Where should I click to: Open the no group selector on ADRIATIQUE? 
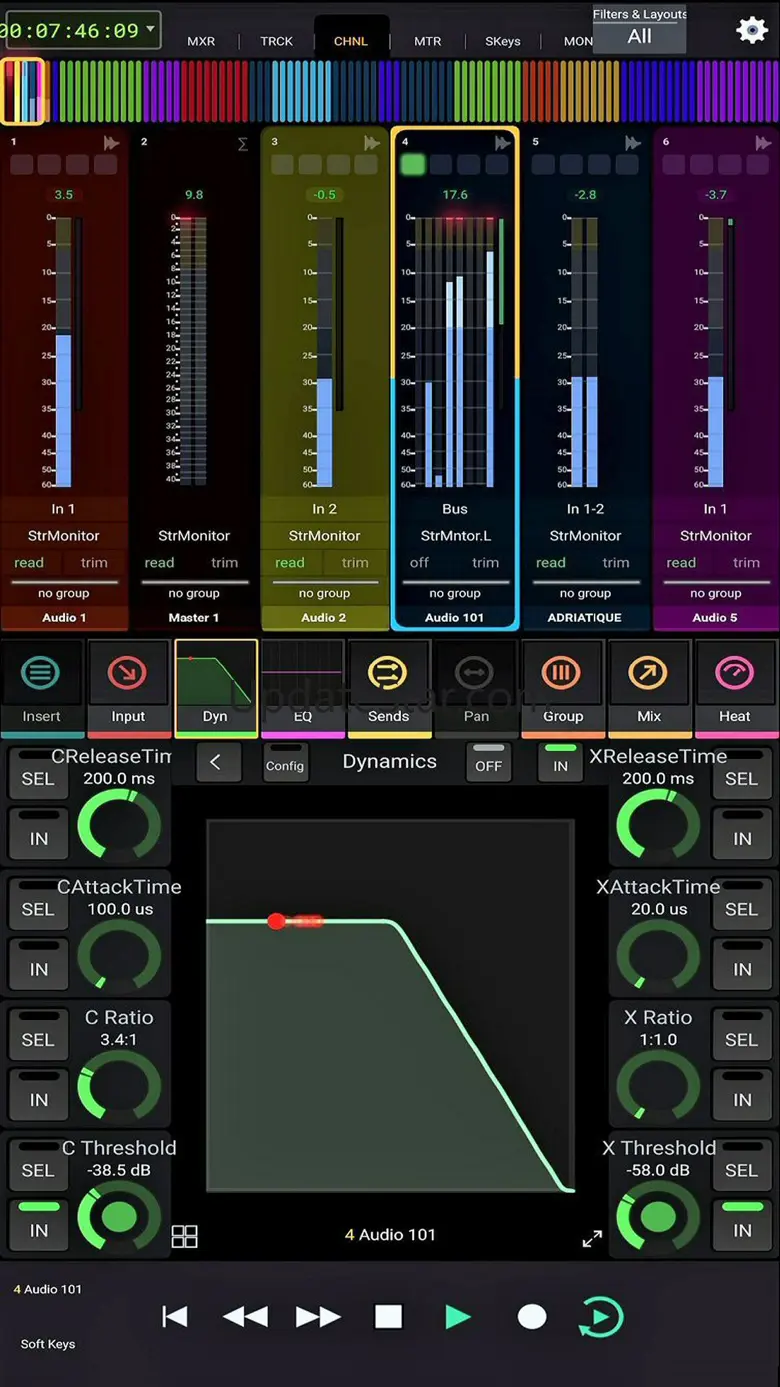(585, 594)
